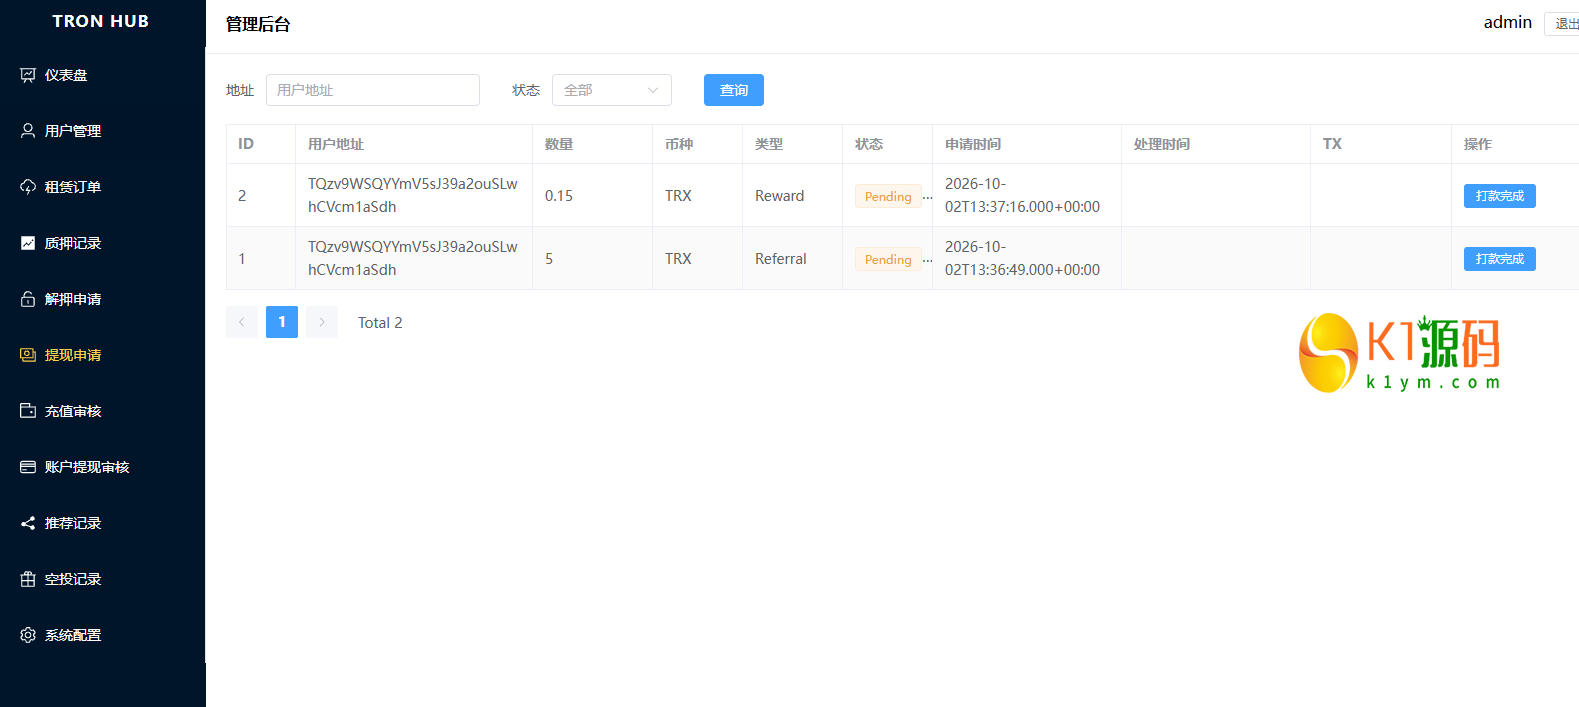This screenshot has width=1579, height=707.
Task: Click the 推荐记录 share icon
Action: (28, 523)
